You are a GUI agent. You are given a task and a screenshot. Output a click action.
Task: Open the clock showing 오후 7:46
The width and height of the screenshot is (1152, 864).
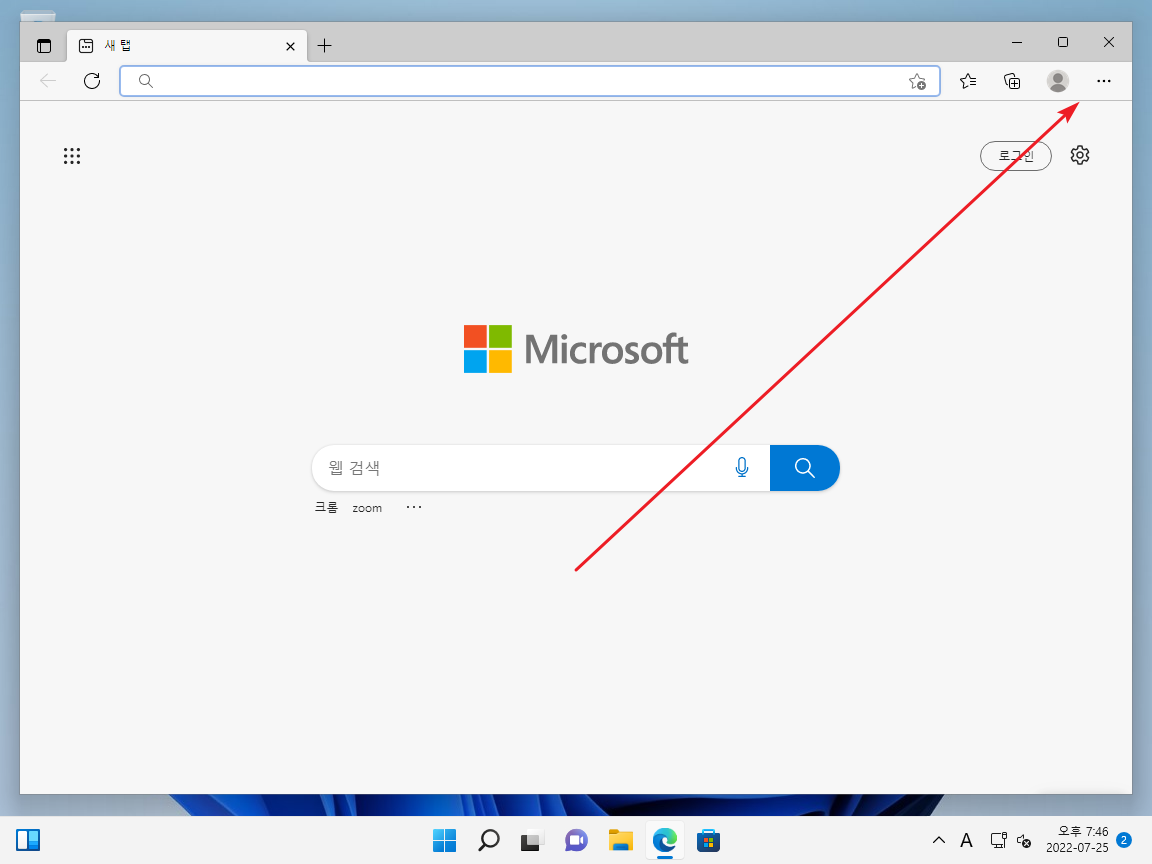[x=1077, y=840]
